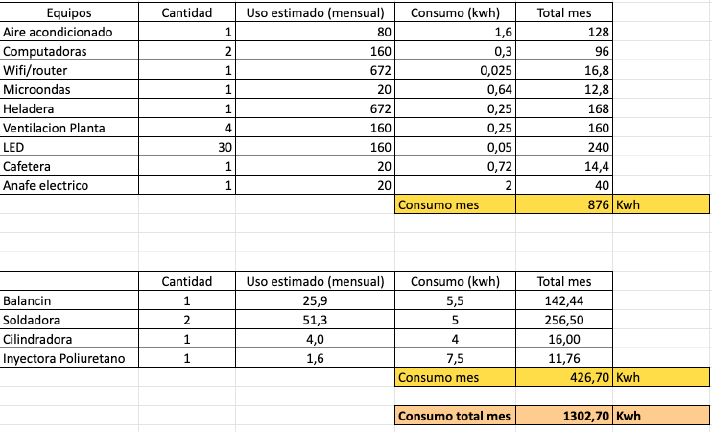Select the Aire acondicionado cell
712x432 pixels.
(x=69, y=31)
